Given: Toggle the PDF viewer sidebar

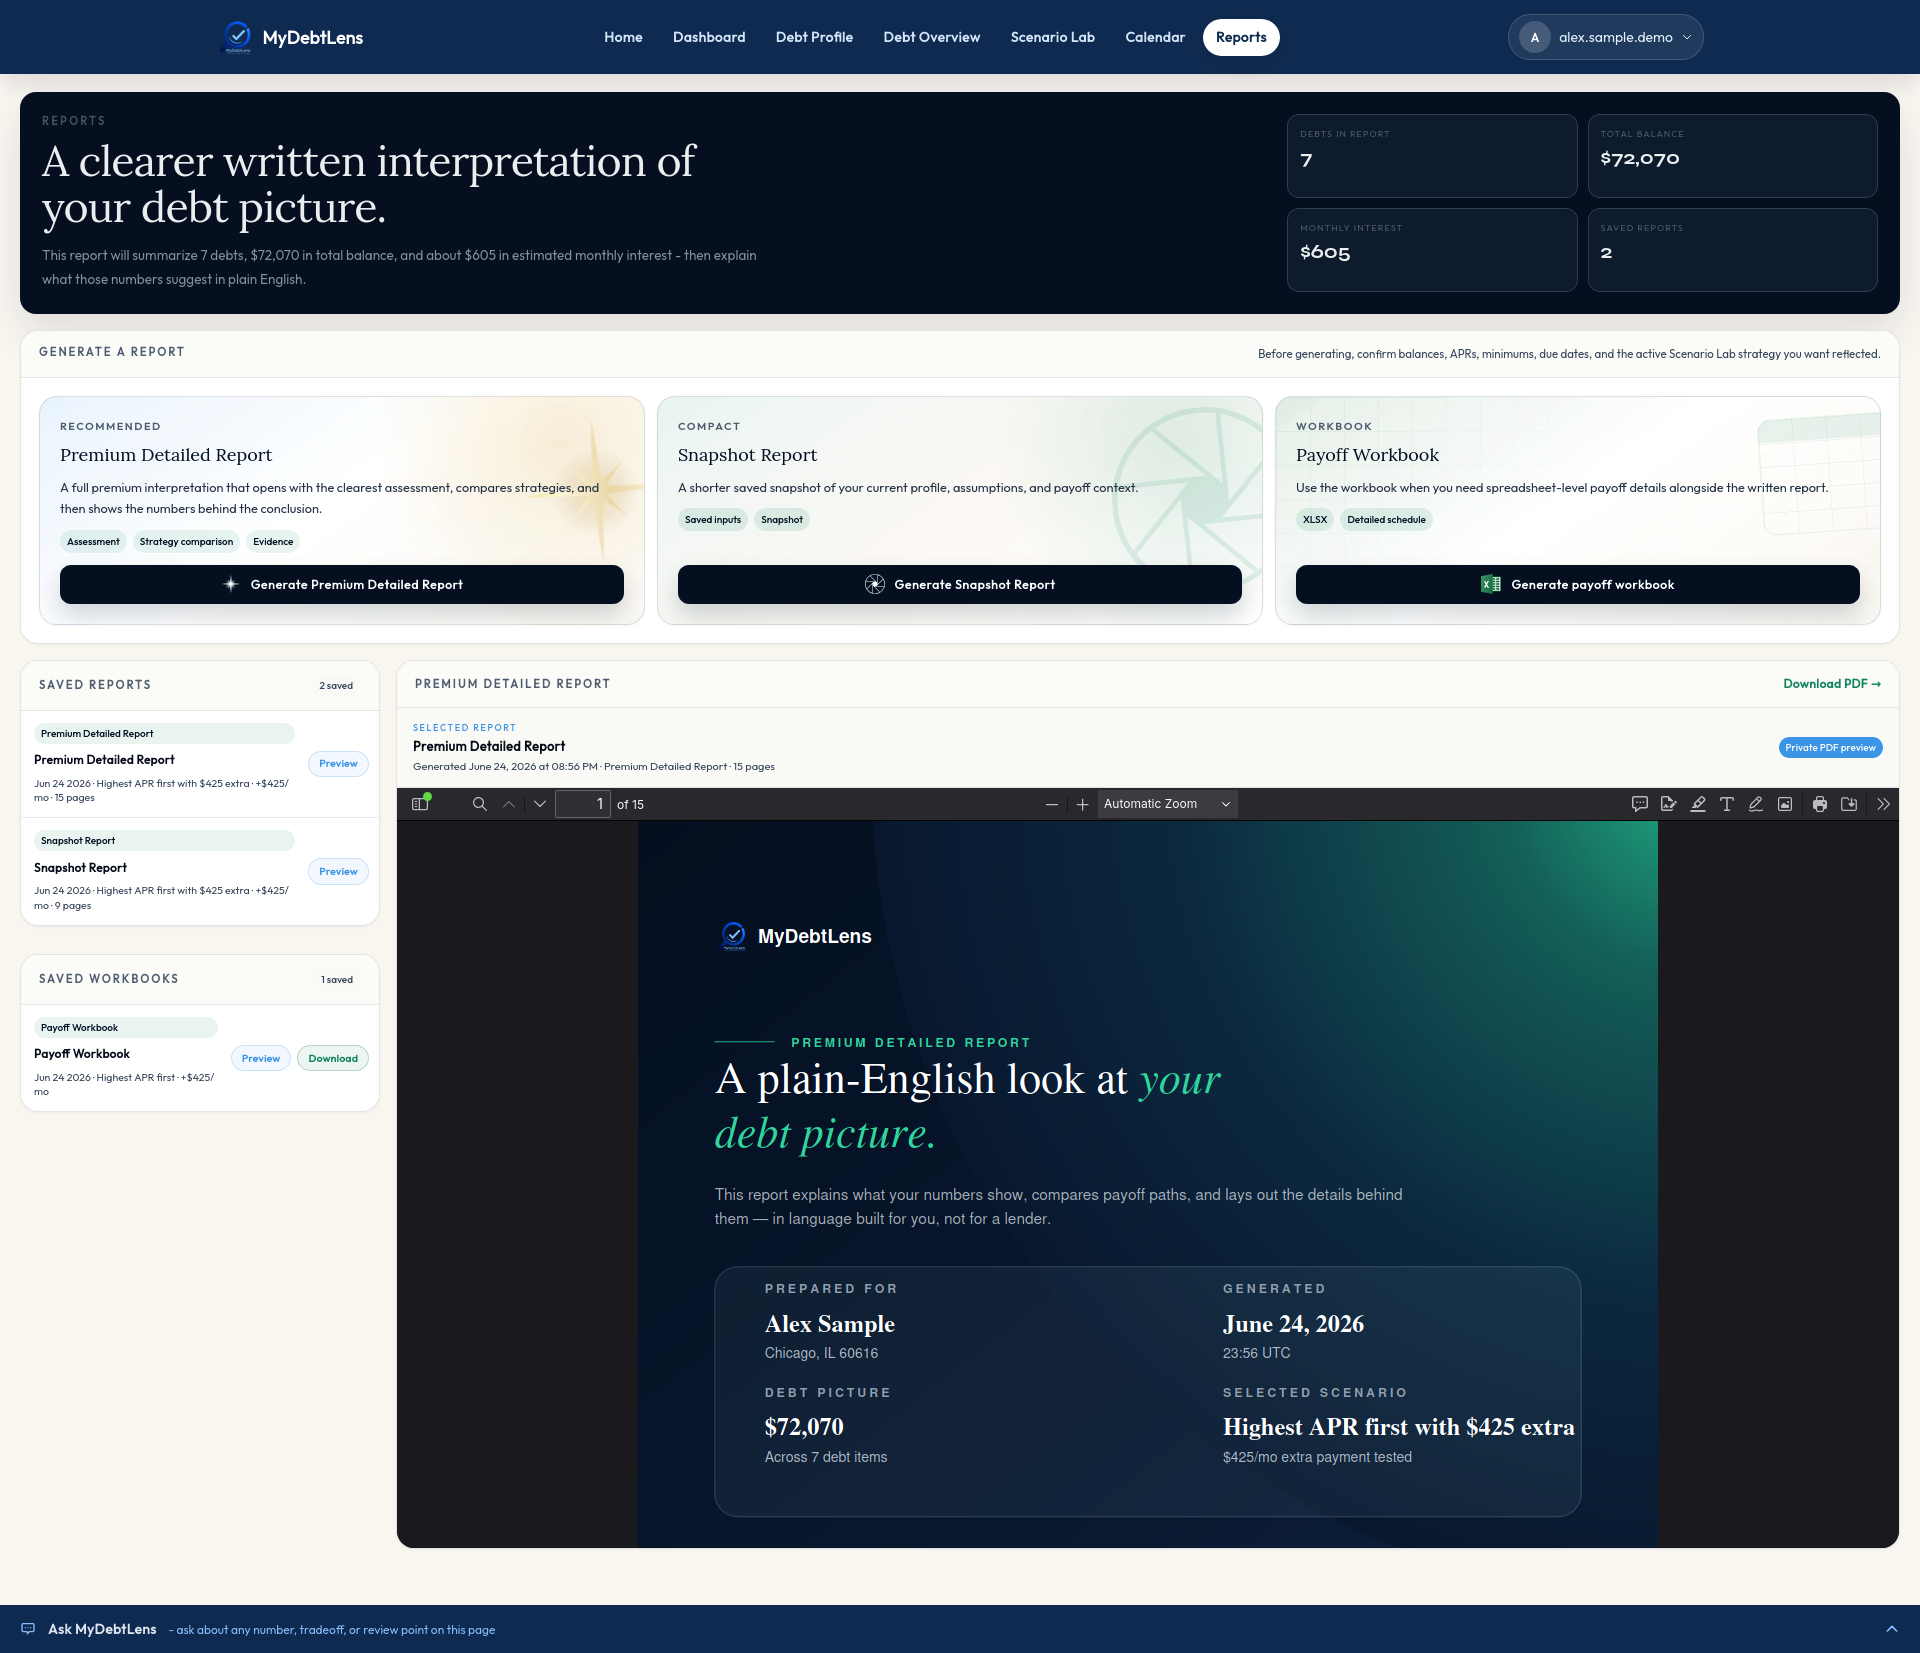Looking at the screenshot, I should pyautogui.click(x=421, y=804).
